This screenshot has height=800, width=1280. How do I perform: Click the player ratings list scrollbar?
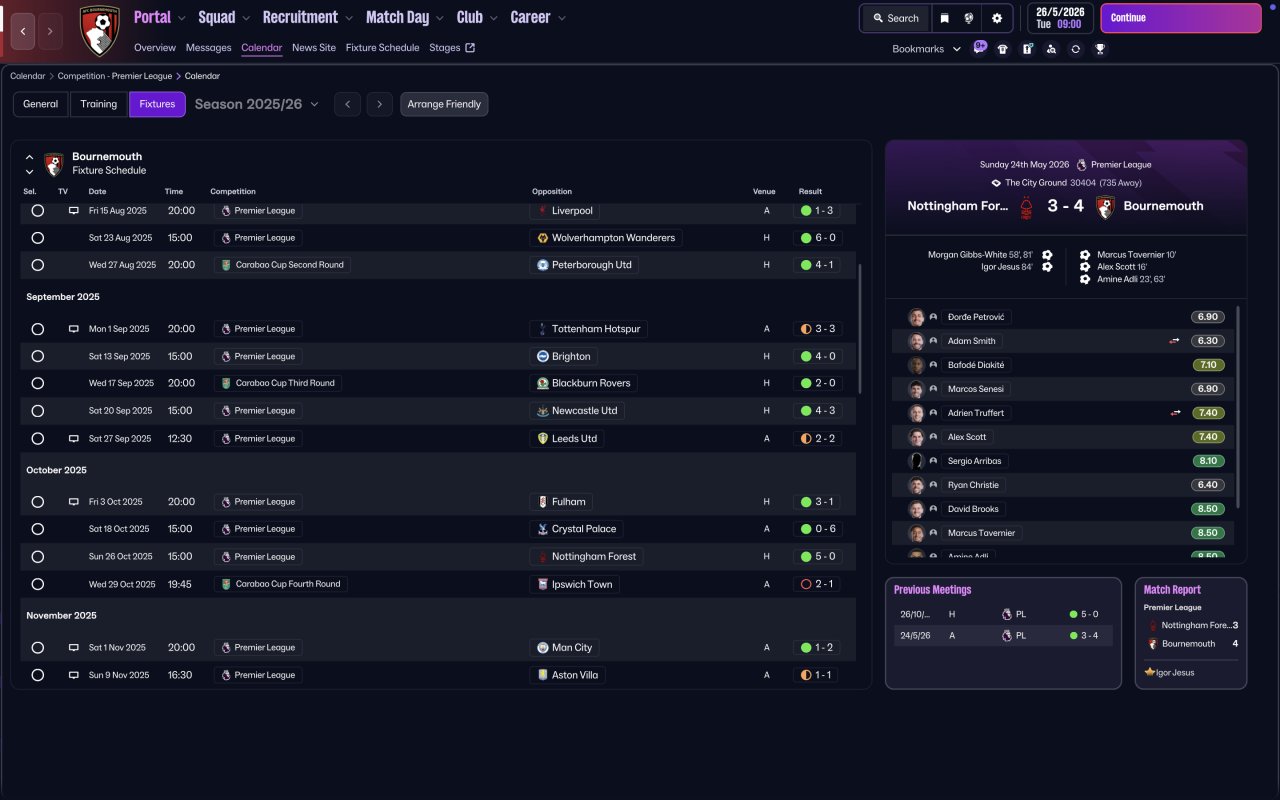[1238, 407]
